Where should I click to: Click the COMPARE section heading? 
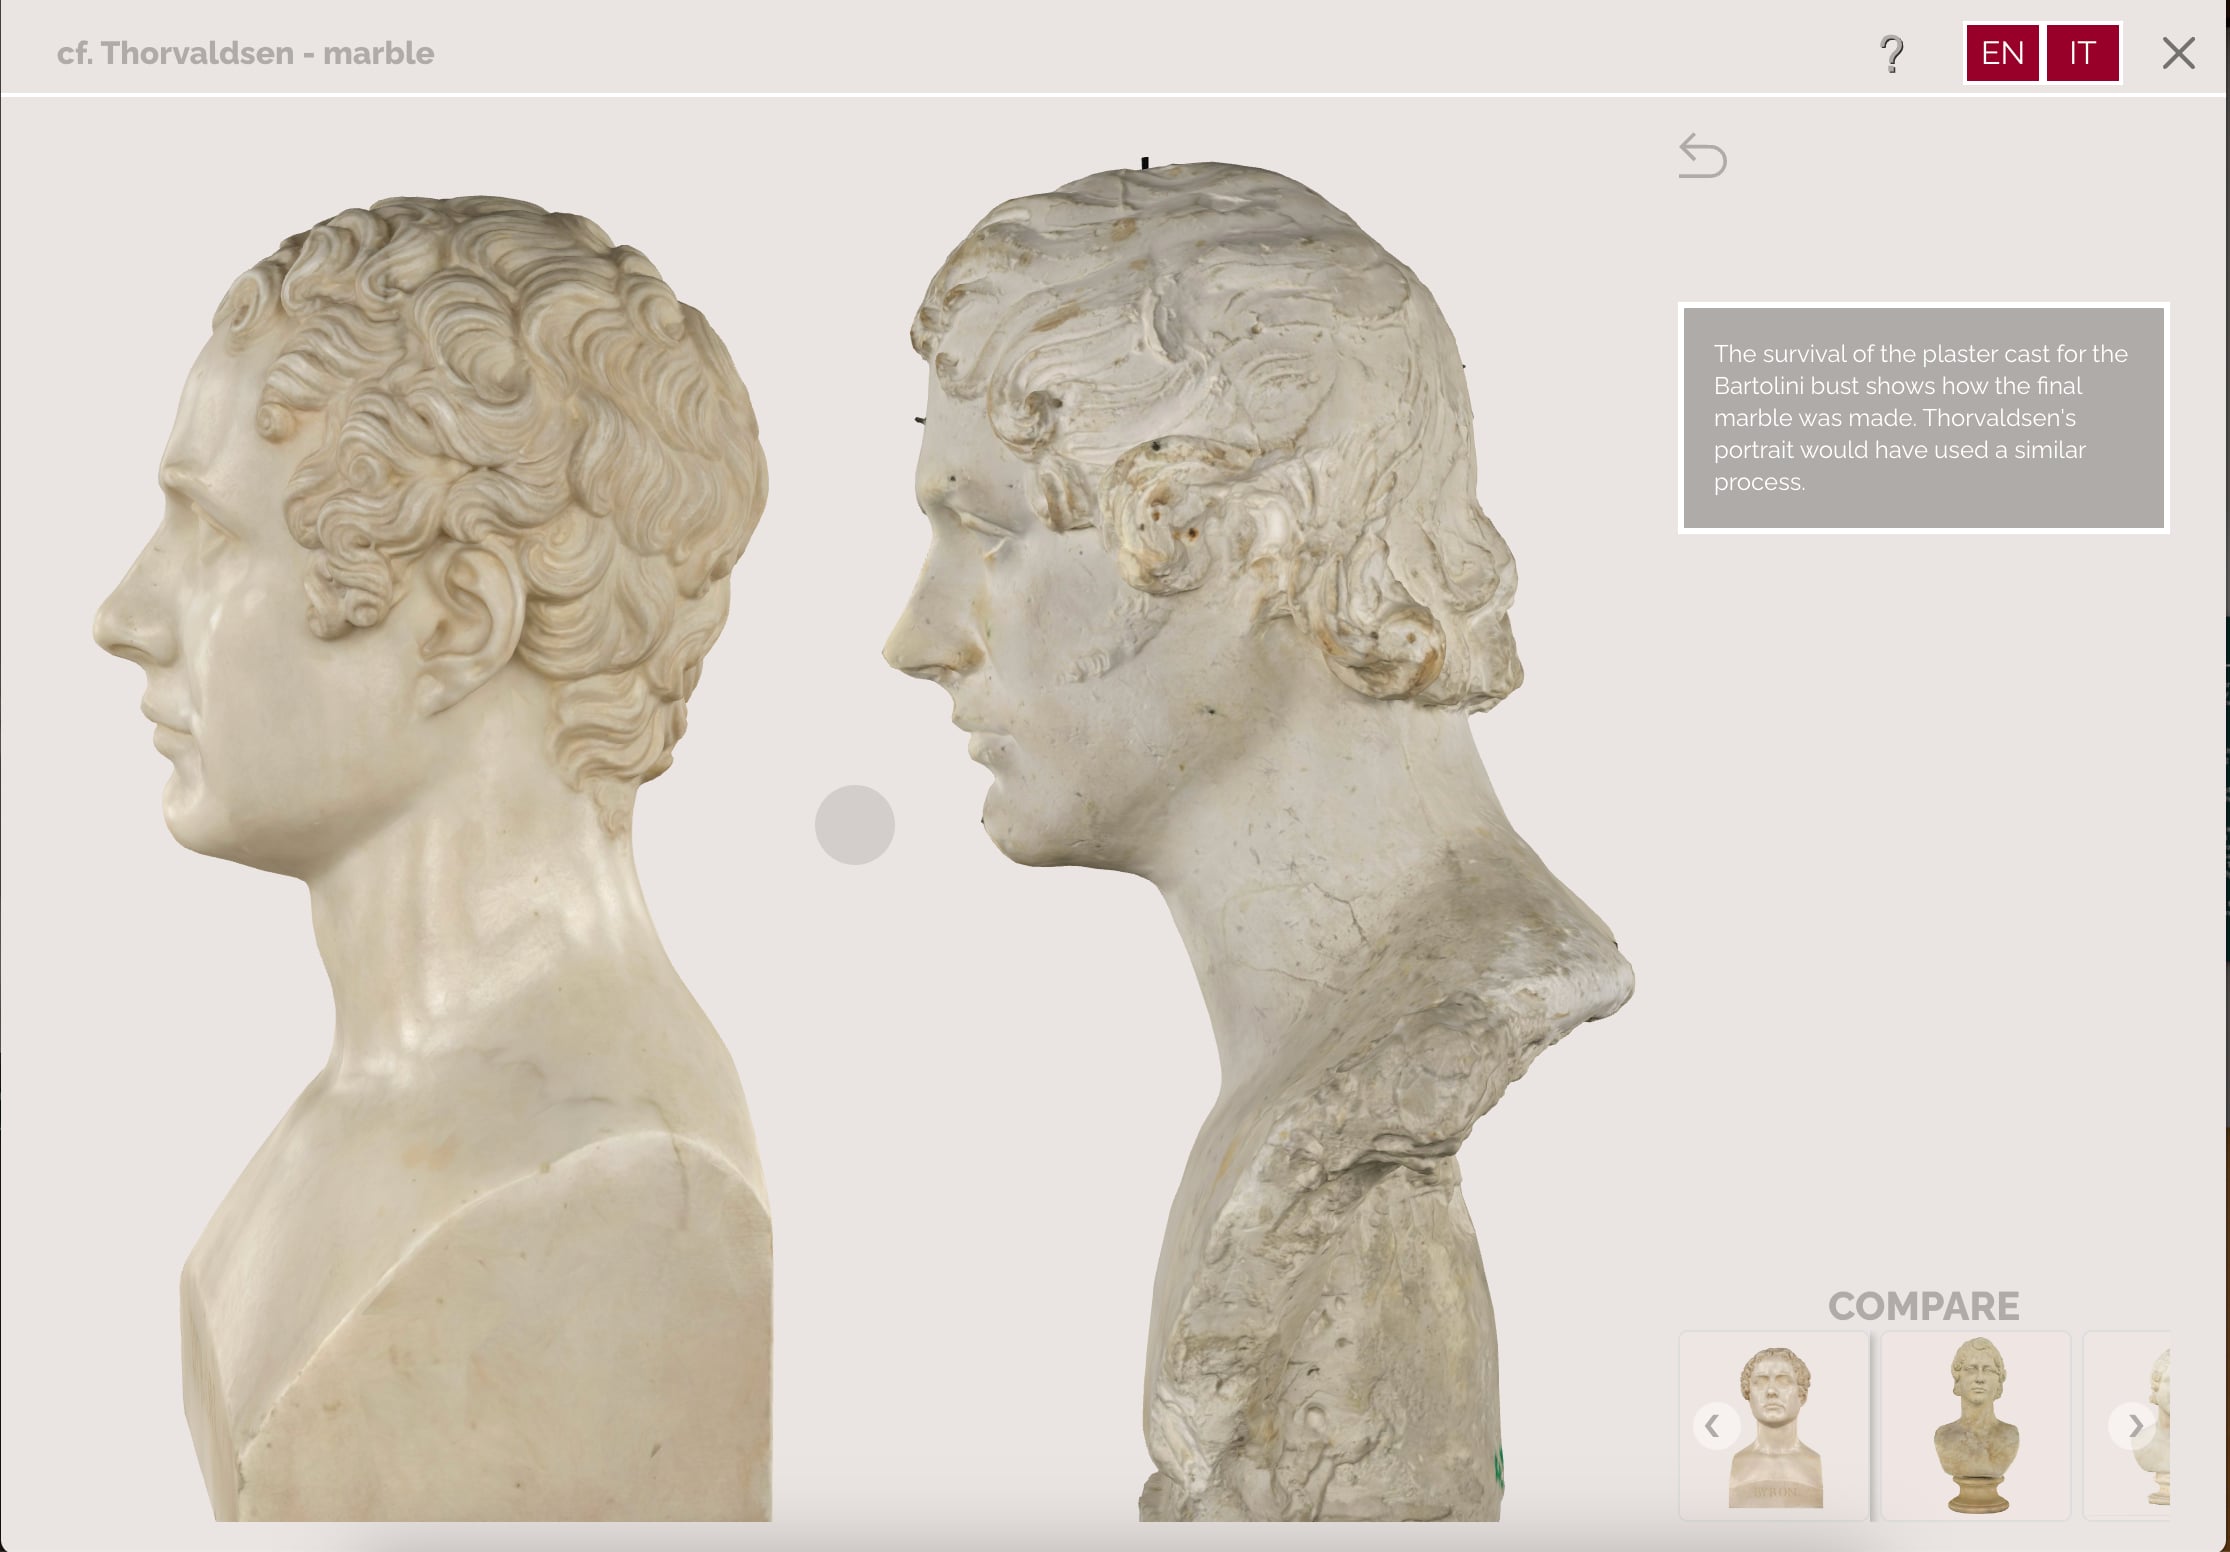tap(1923, 1306)
